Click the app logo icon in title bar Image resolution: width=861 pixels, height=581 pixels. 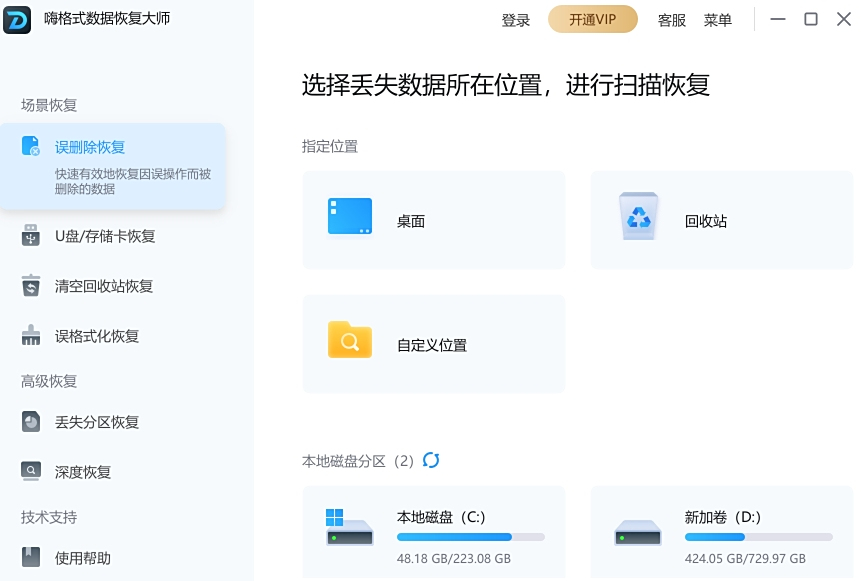17,19
